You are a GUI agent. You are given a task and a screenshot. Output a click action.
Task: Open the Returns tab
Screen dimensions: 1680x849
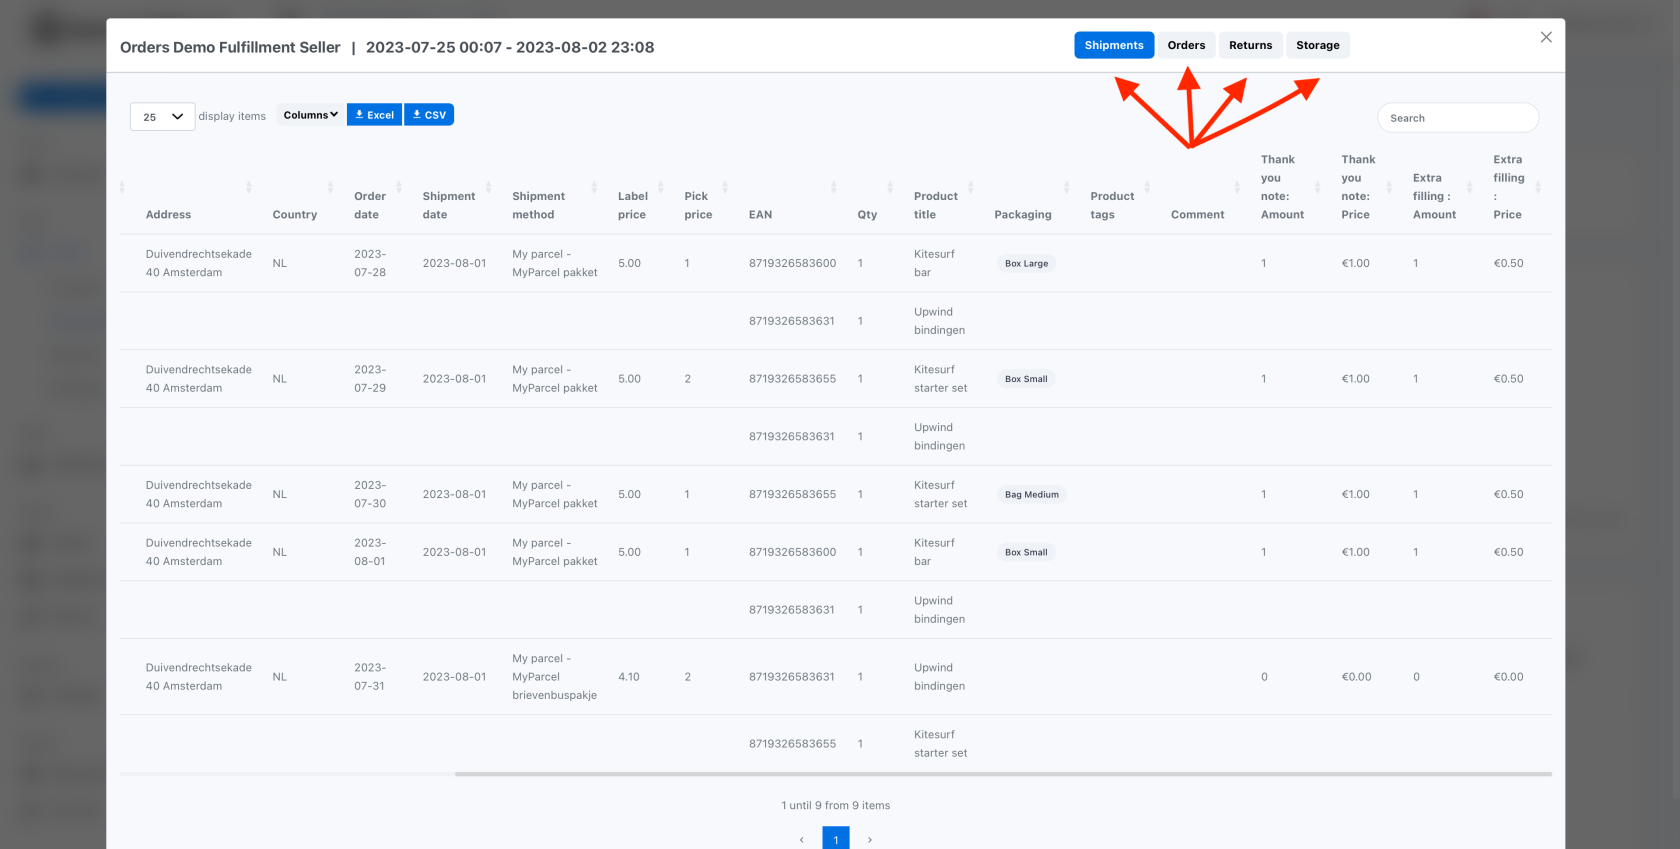[x=1250, y=45]
